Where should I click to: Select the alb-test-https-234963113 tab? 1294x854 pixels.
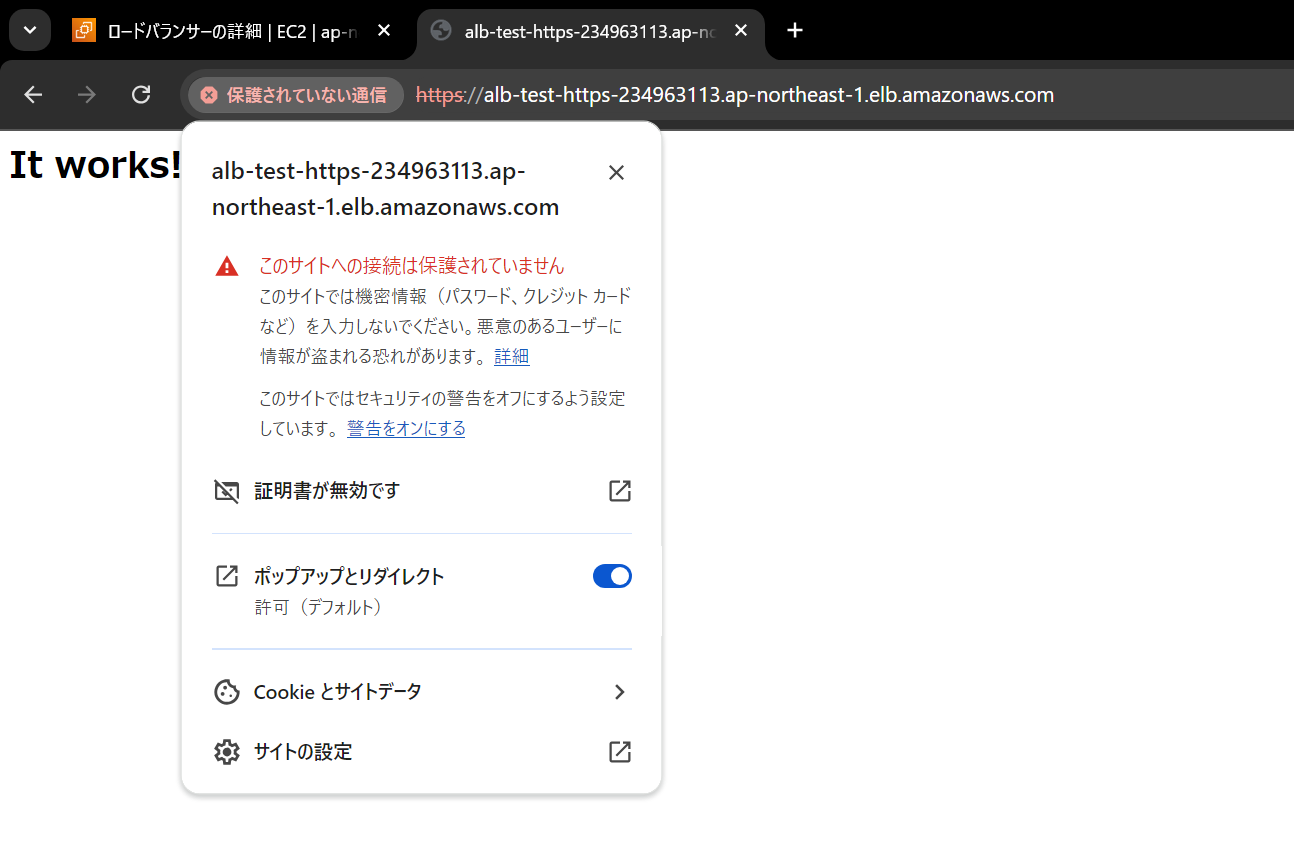(x=590, y=31)
